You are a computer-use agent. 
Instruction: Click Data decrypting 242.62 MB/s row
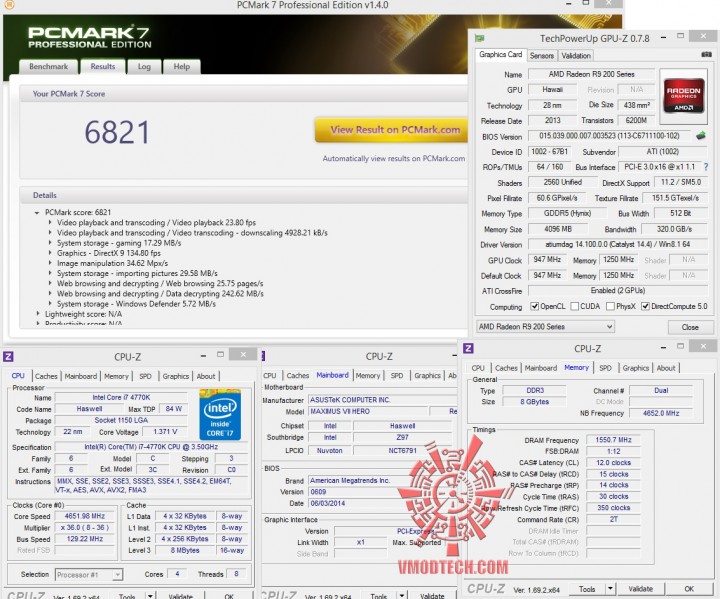click(160, 294)
